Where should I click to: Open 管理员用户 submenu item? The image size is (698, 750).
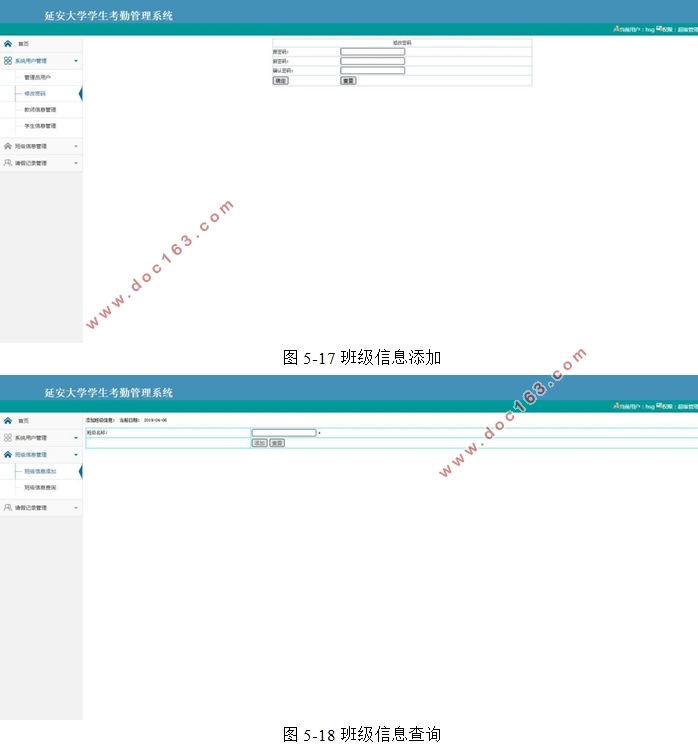[37, 77]
